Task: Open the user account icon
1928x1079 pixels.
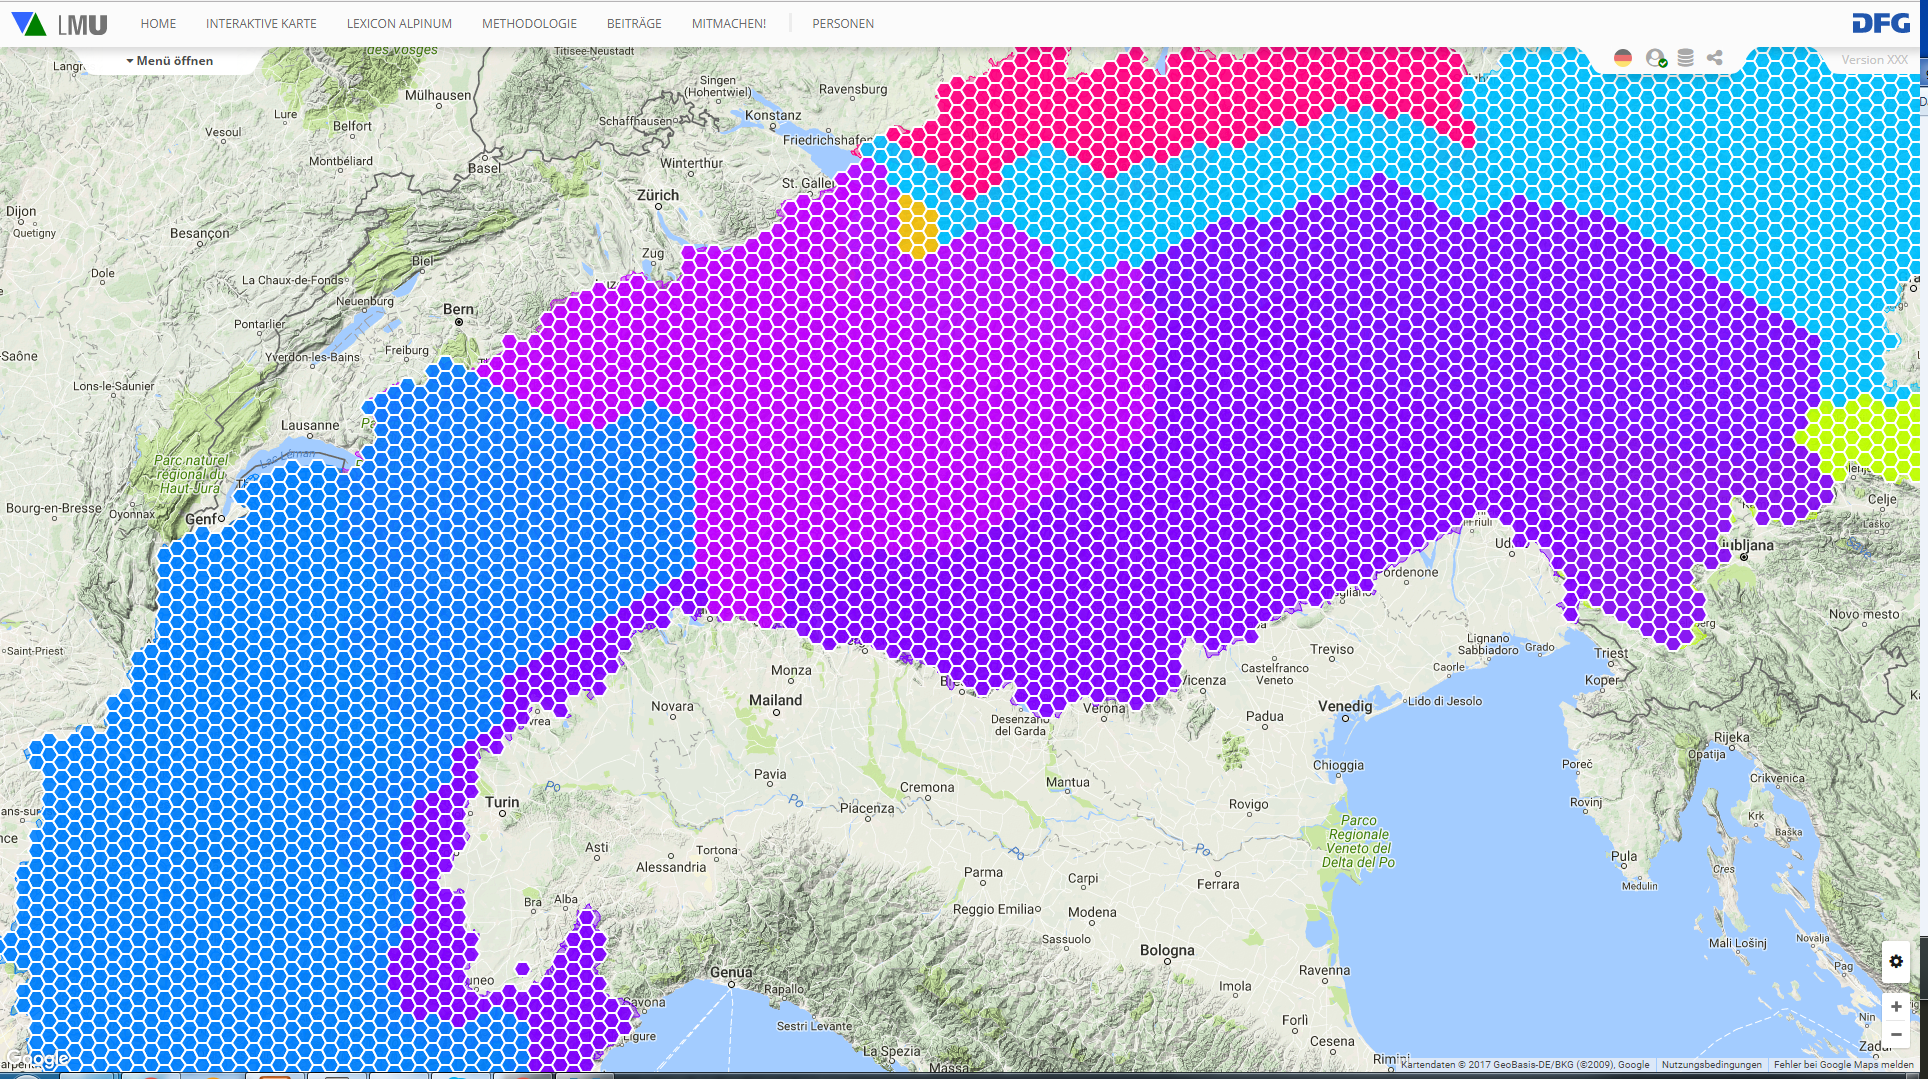Action: (x=1656, y=59)
